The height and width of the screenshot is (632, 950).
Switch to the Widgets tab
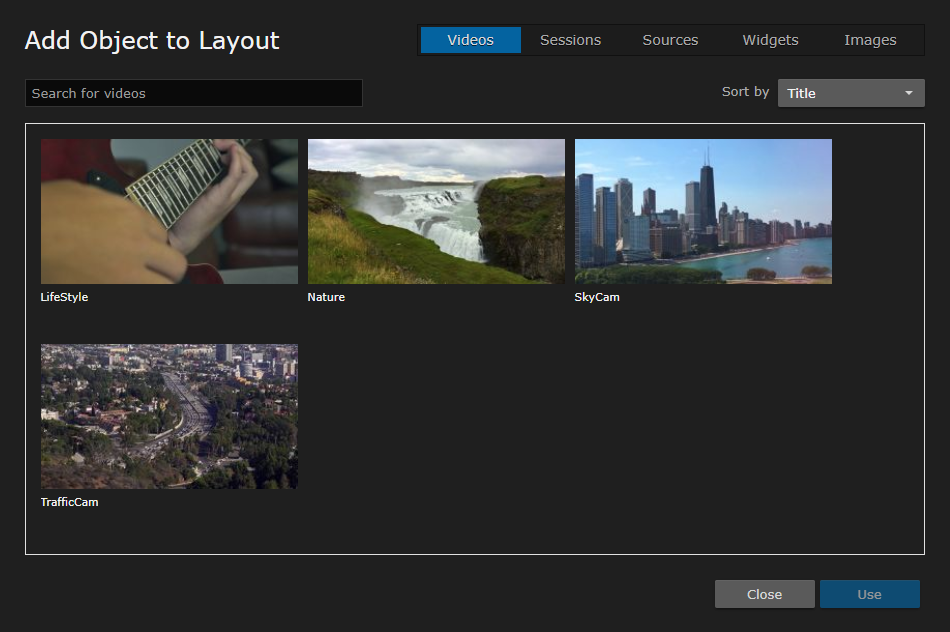pyautogui.click(x=770, y=40)
